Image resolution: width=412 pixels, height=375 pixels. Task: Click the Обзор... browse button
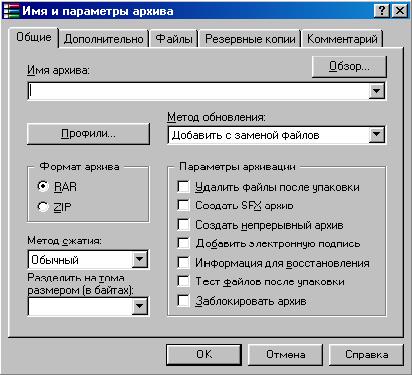(x=349, y=66)
